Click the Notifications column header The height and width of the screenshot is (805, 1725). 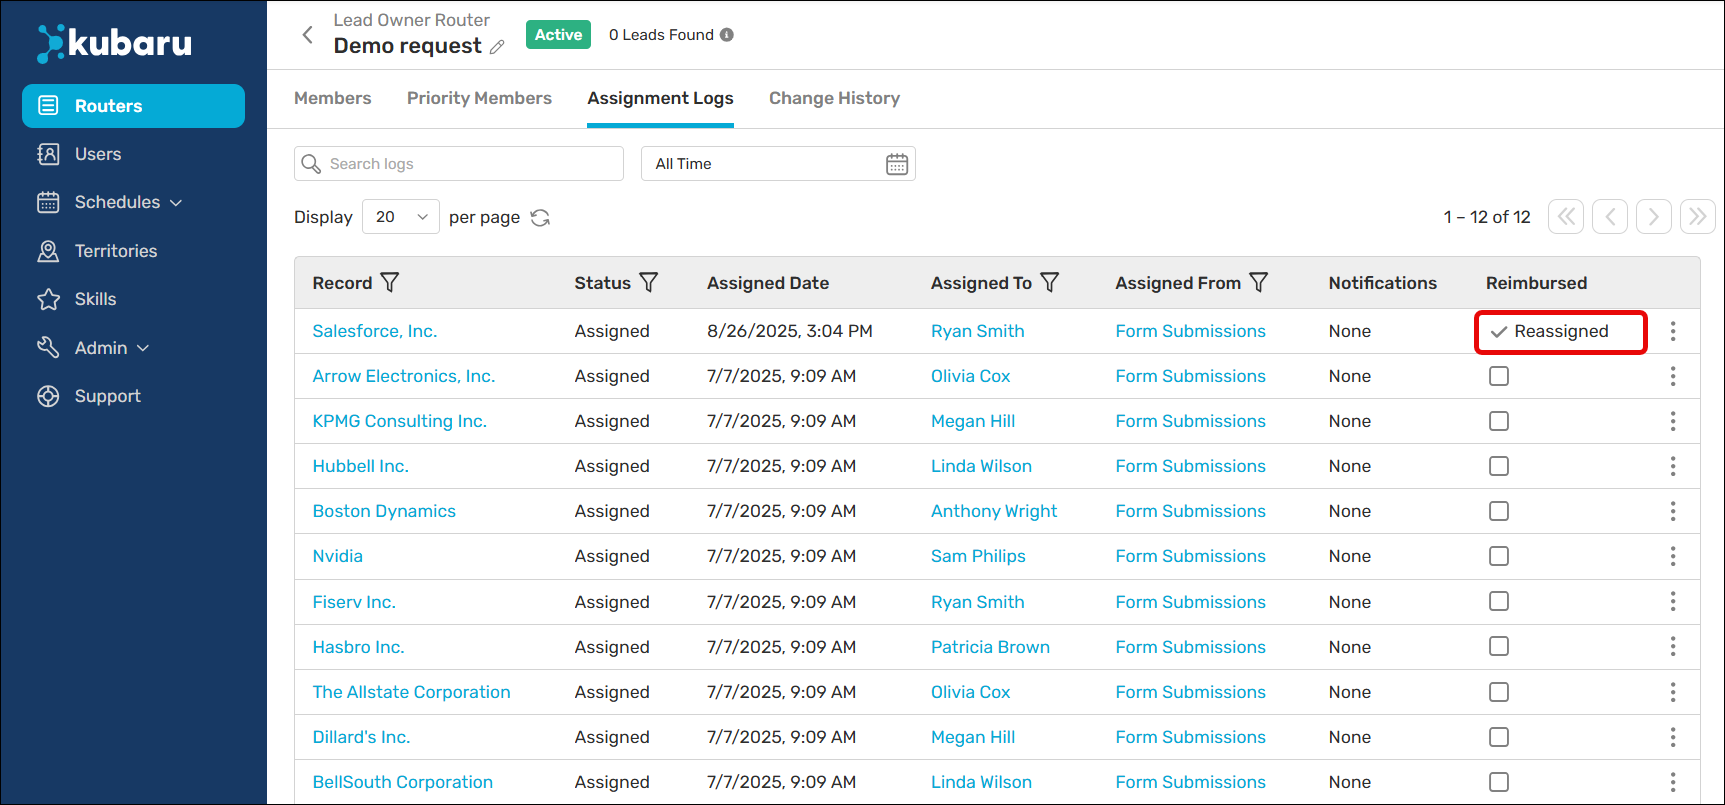click(1383, 283)
